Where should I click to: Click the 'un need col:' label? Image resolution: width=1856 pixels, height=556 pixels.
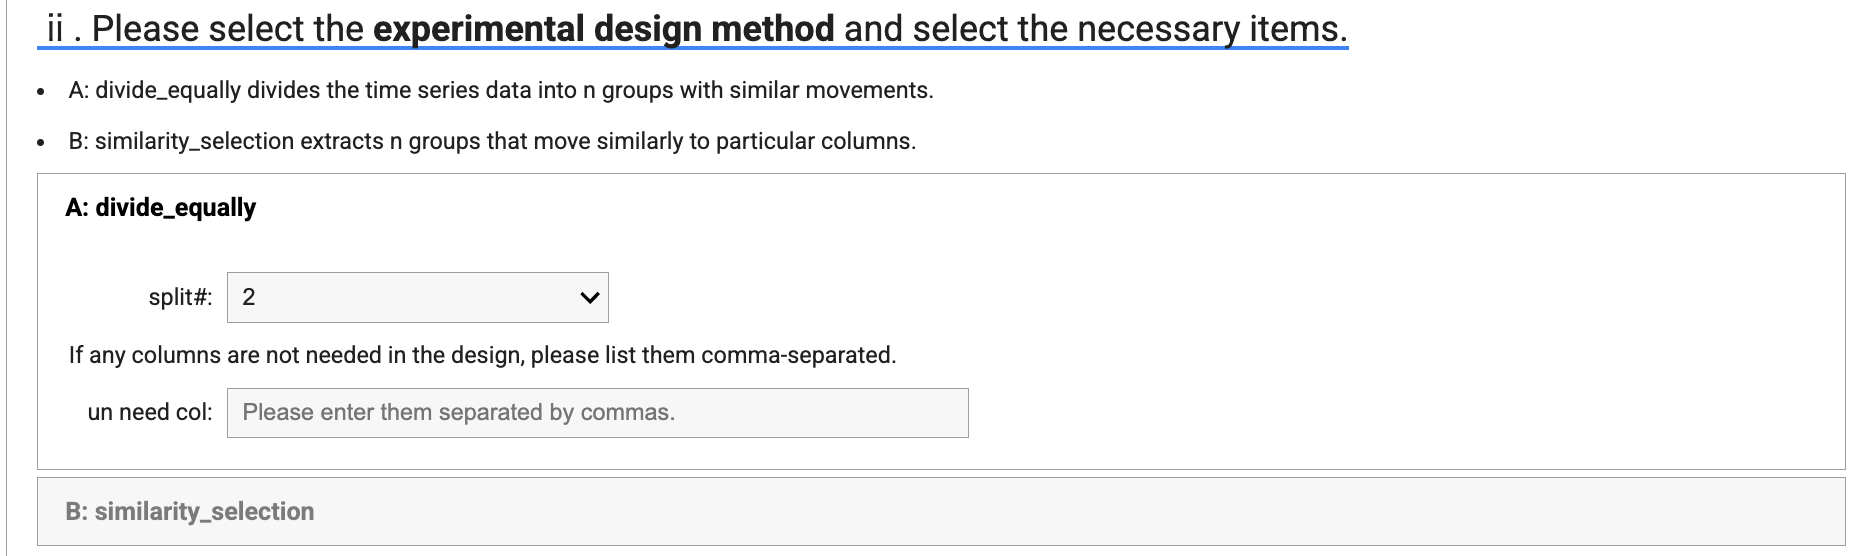click(x=150, y=413)
